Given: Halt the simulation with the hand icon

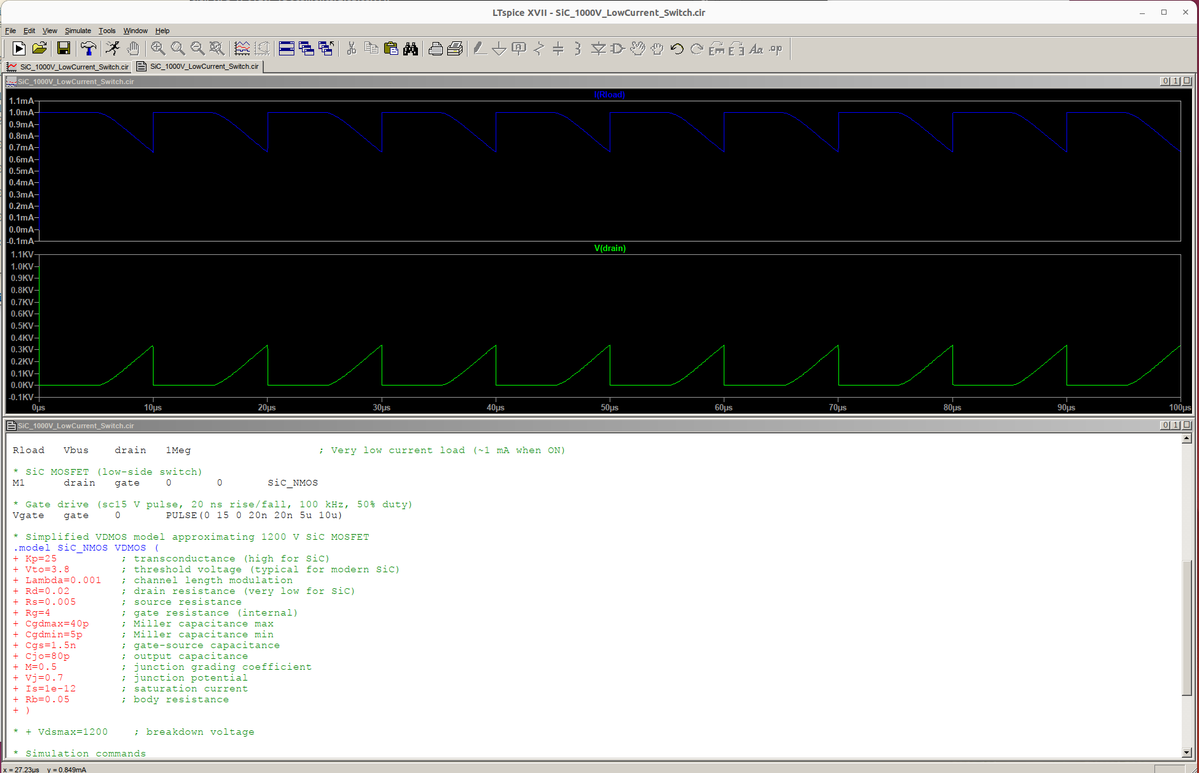Looking at the screenshot, I should pyautogui.click(x=133, y=49).
